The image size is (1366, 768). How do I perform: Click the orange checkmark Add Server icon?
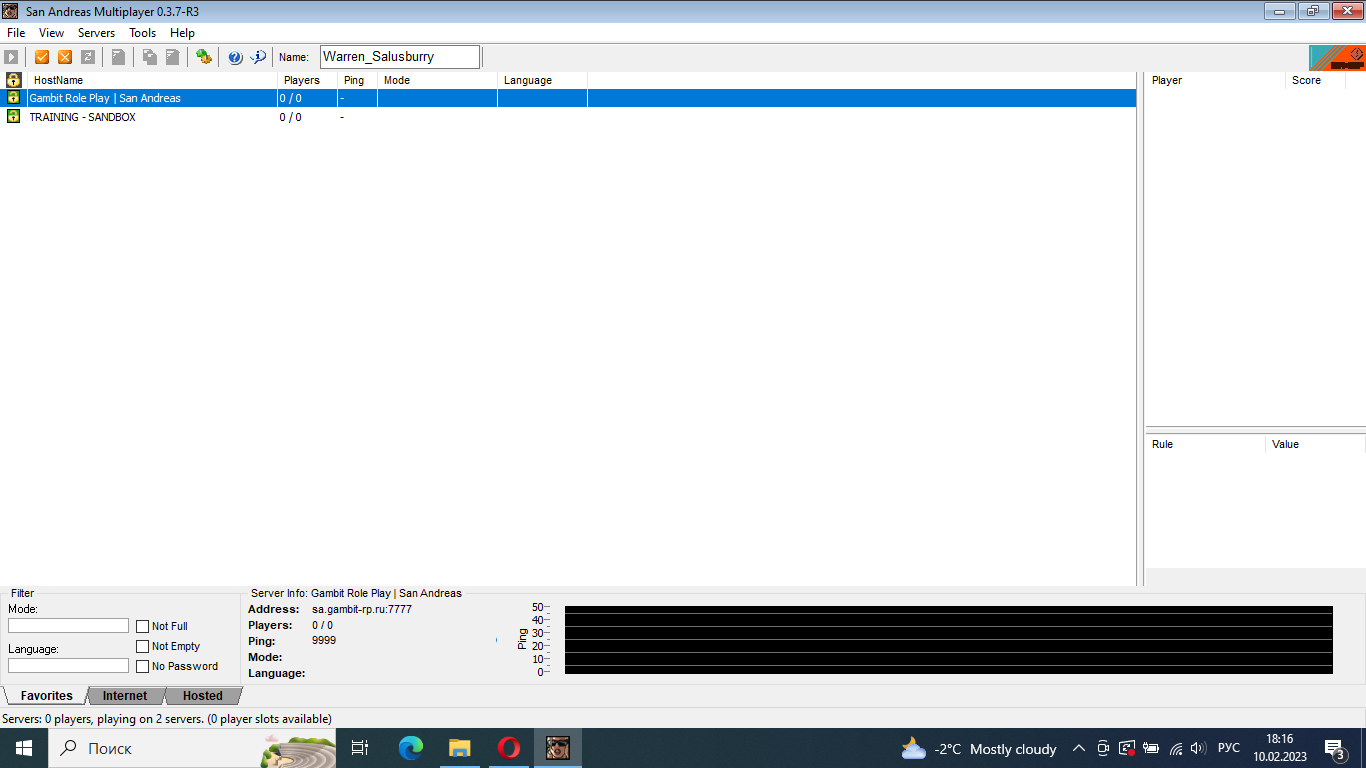click(x=42, y=57)
